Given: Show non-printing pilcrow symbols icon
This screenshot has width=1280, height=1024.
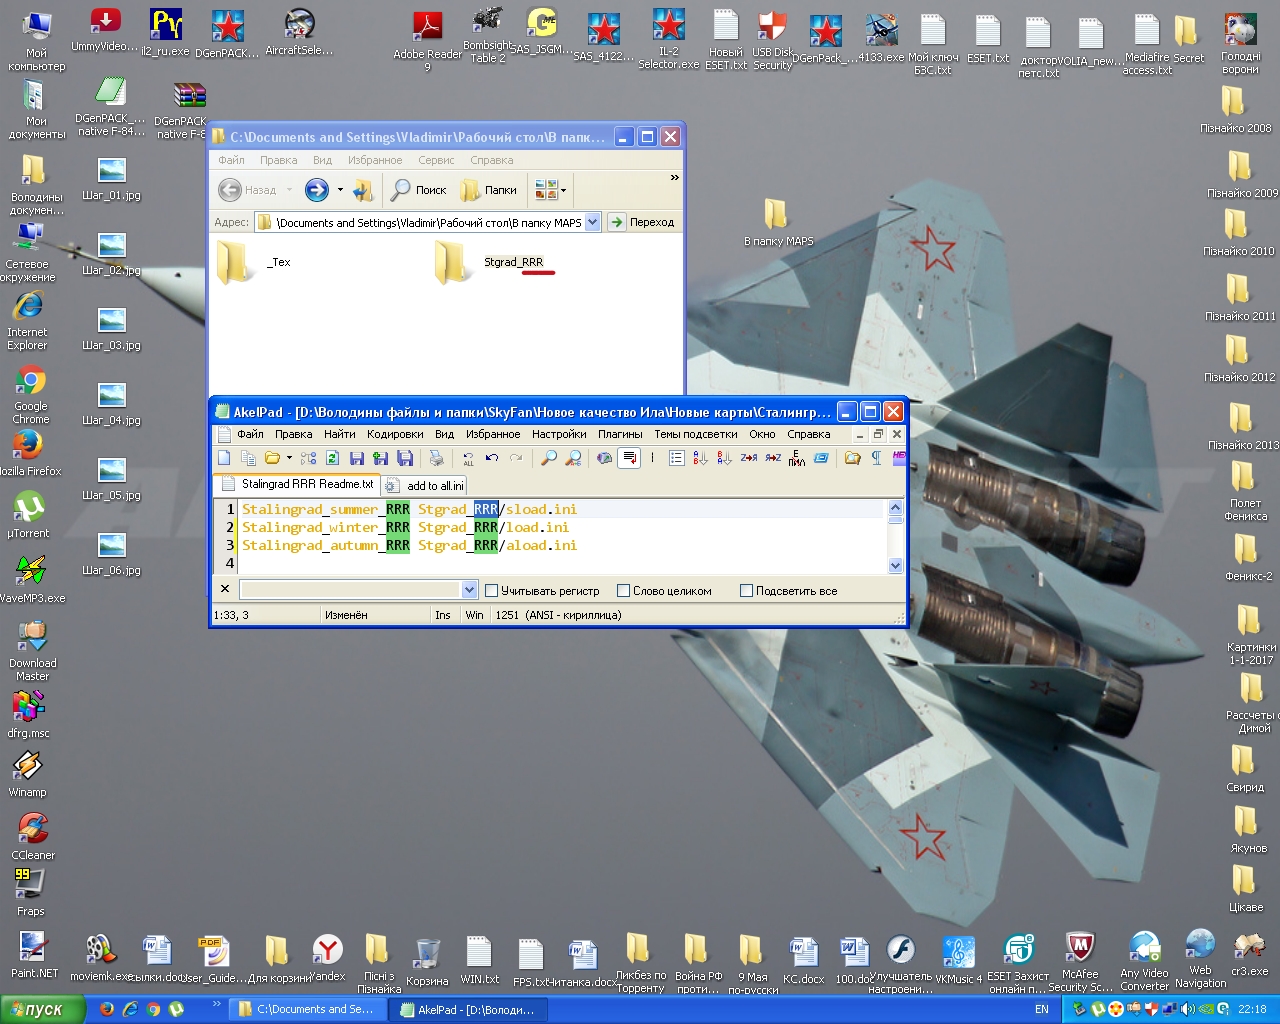Looking at the screenshot, I should pos(876,458).
